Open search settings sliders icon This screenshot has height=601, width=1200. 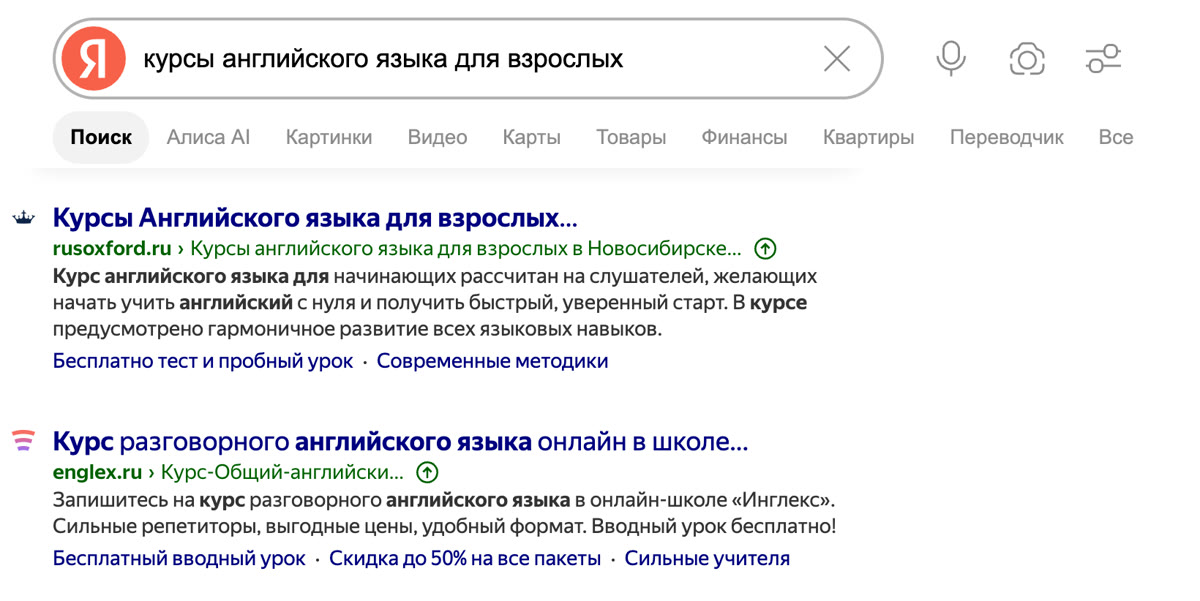pos(1104,59)
